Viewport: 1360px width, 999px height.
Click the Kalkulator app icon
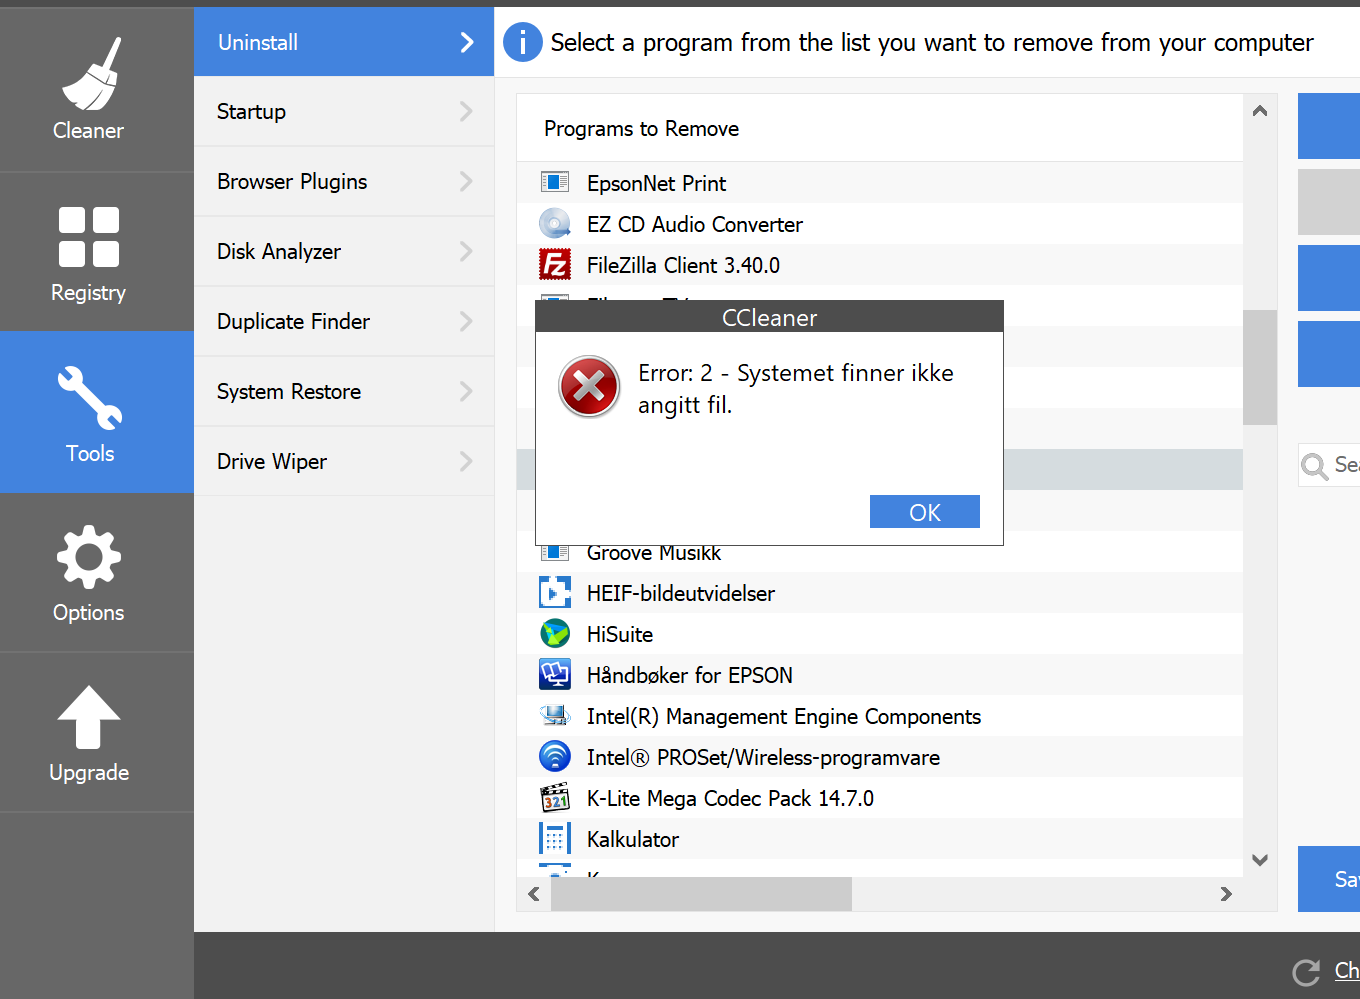pos(555,838)
